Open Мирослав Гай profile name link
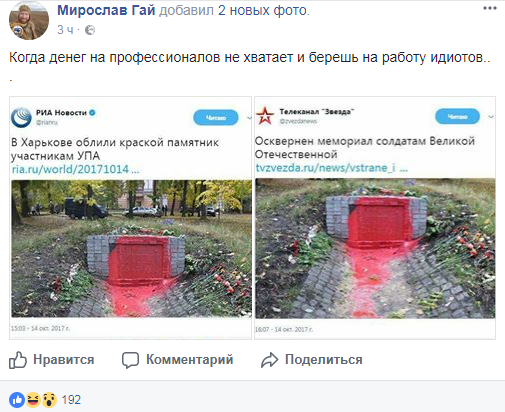 click(106, 10)
